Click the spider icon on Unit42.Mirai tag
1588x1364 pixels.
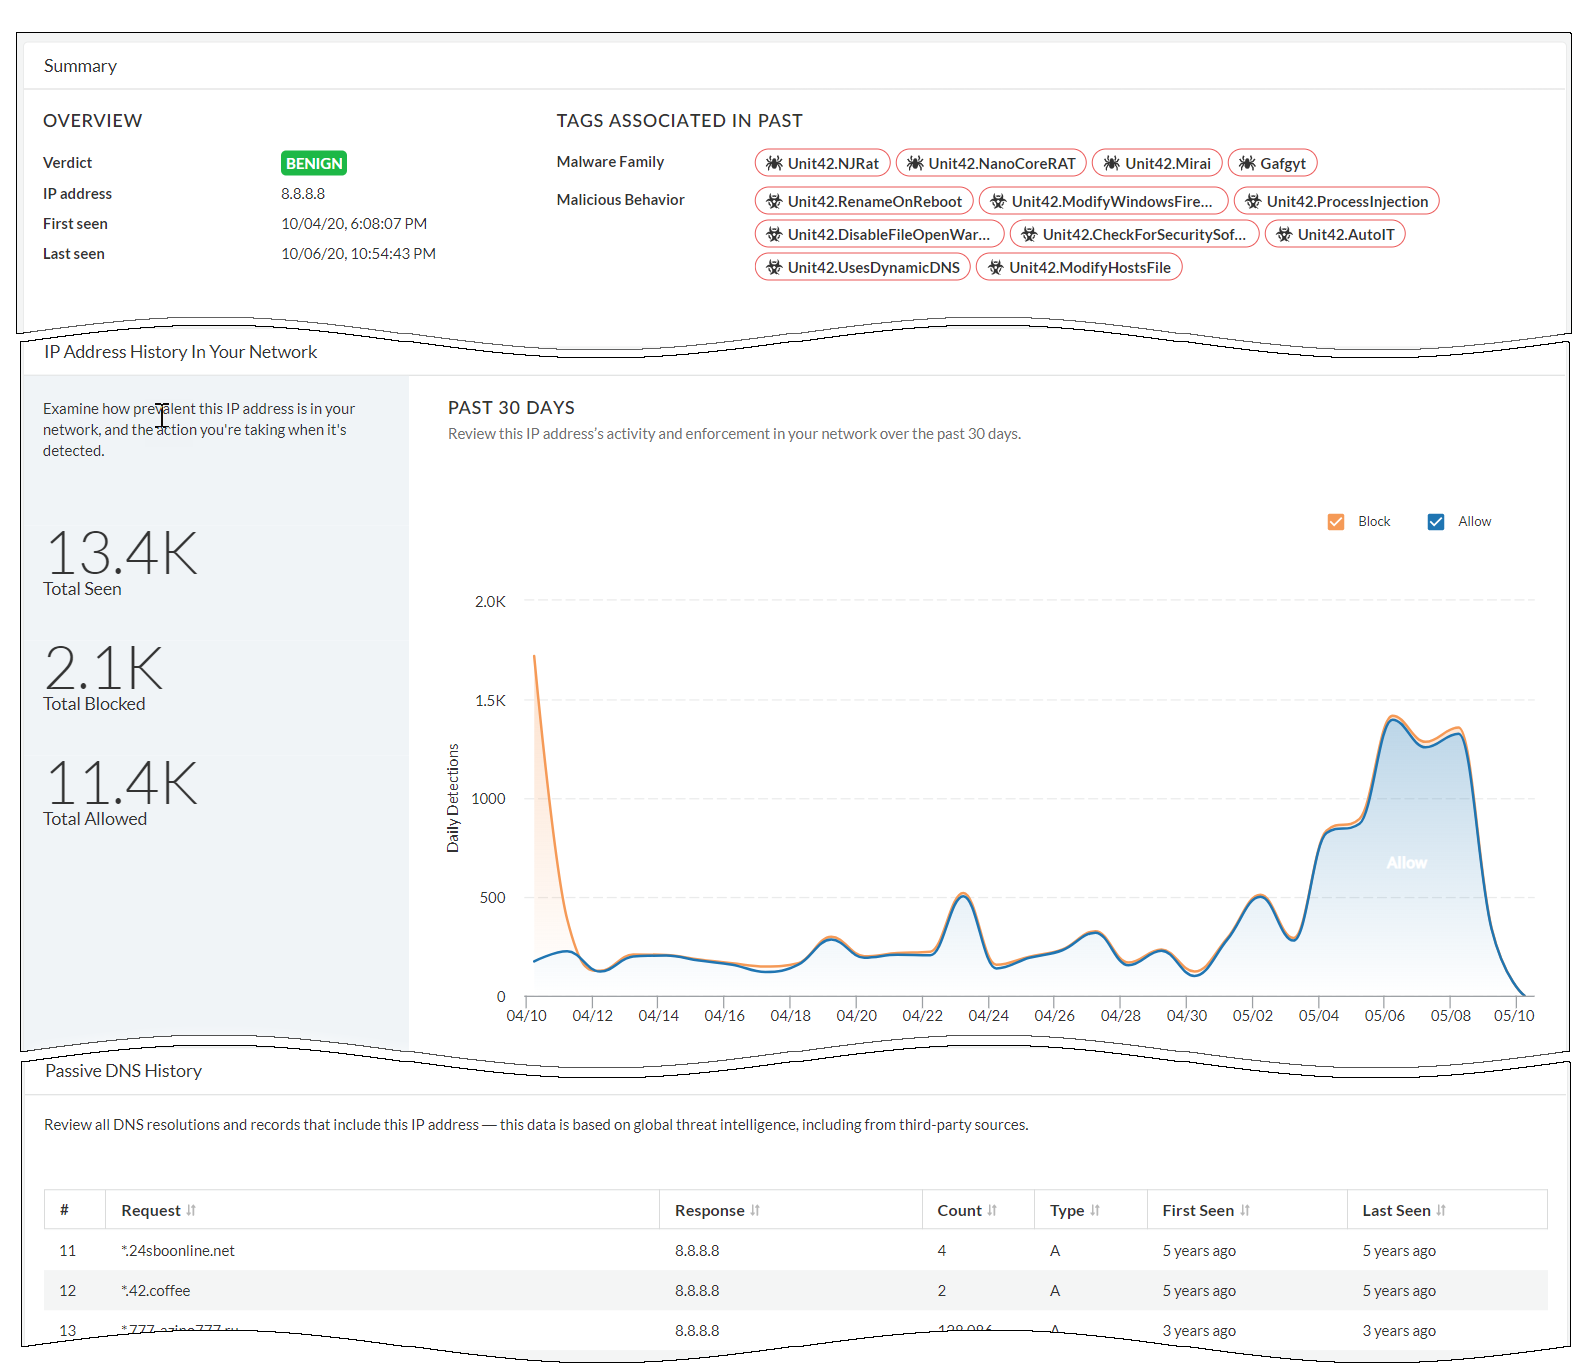[x=1111, y=163]
